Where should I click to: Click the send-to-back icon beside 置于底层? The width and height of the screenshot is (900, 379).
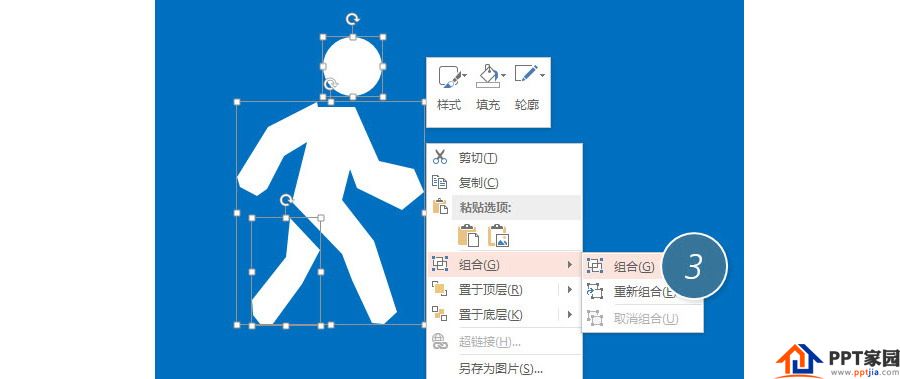click(440, 314)
